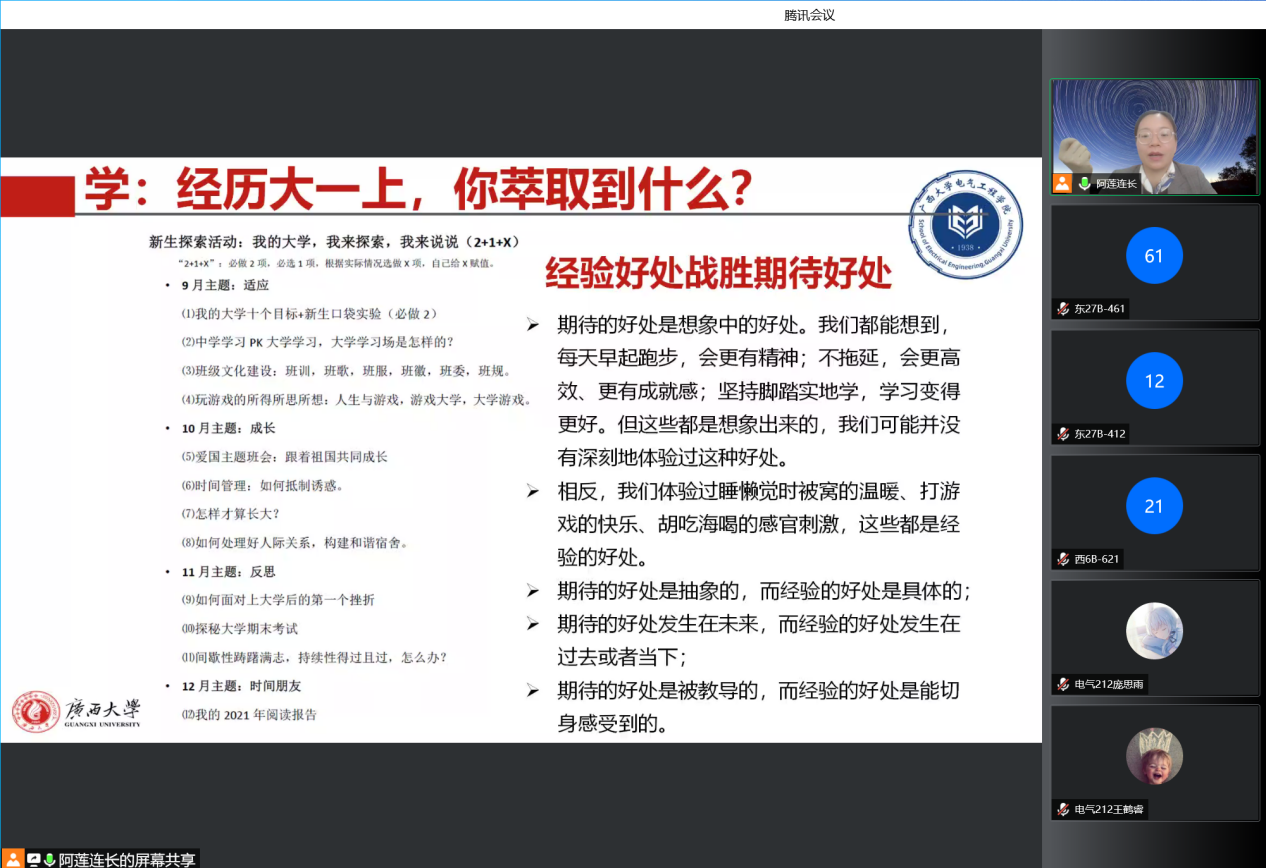Viewport: 1266px width, 868px height.
Task: Click the 东27B-461 participant name label
Action: (x=1099, y=309)
